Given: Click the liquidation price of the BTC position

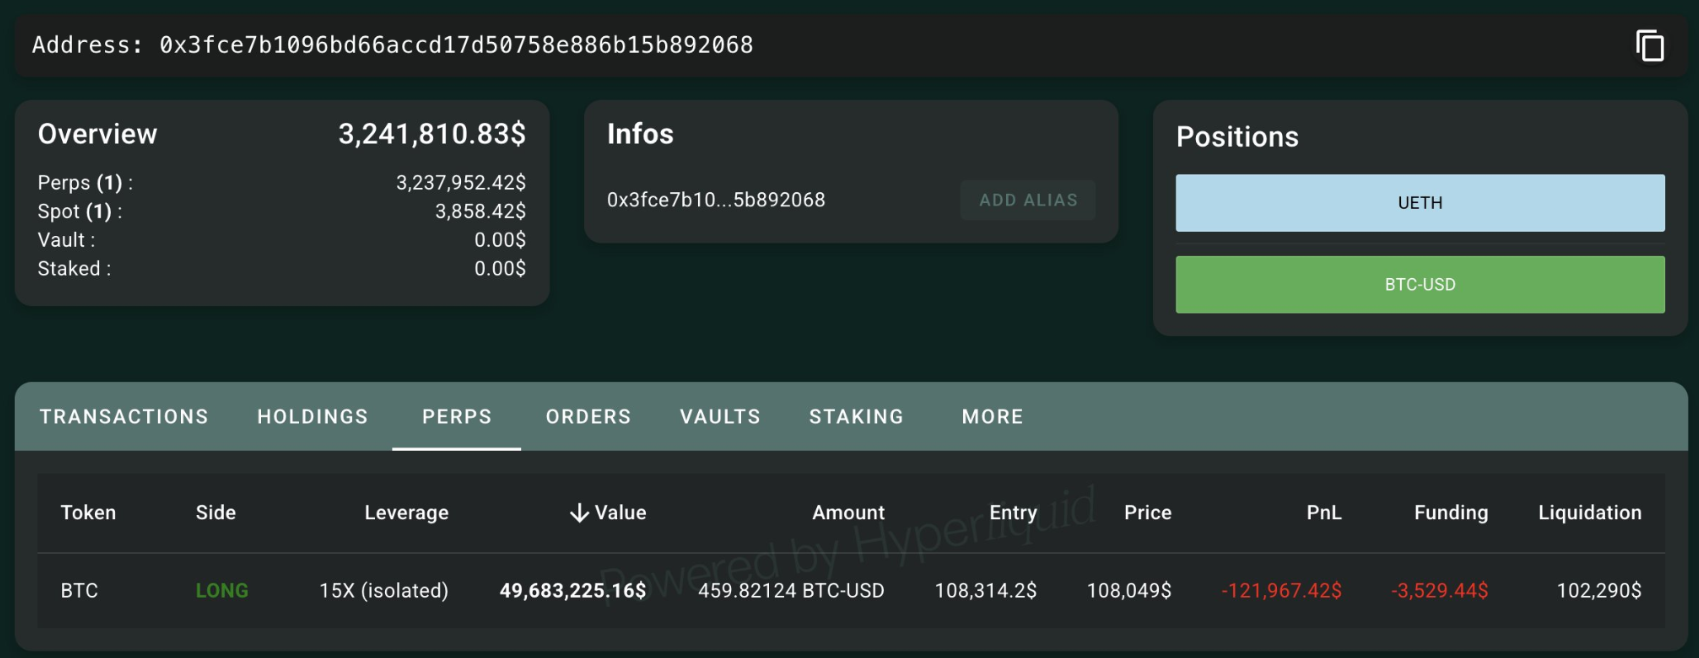Looking at the screenshot, I should pos(1598,590).
